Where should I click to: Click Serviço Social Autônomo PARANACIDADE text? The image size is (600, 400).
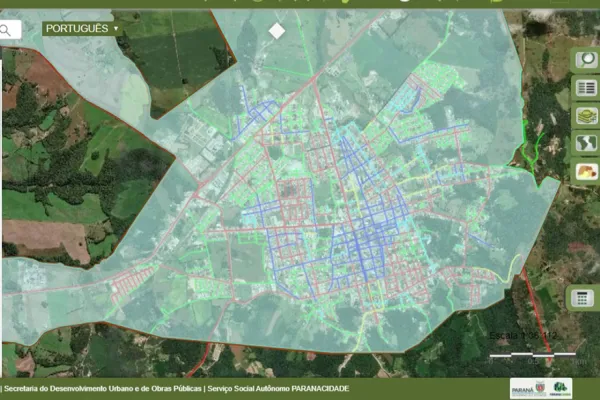[279, 388]
